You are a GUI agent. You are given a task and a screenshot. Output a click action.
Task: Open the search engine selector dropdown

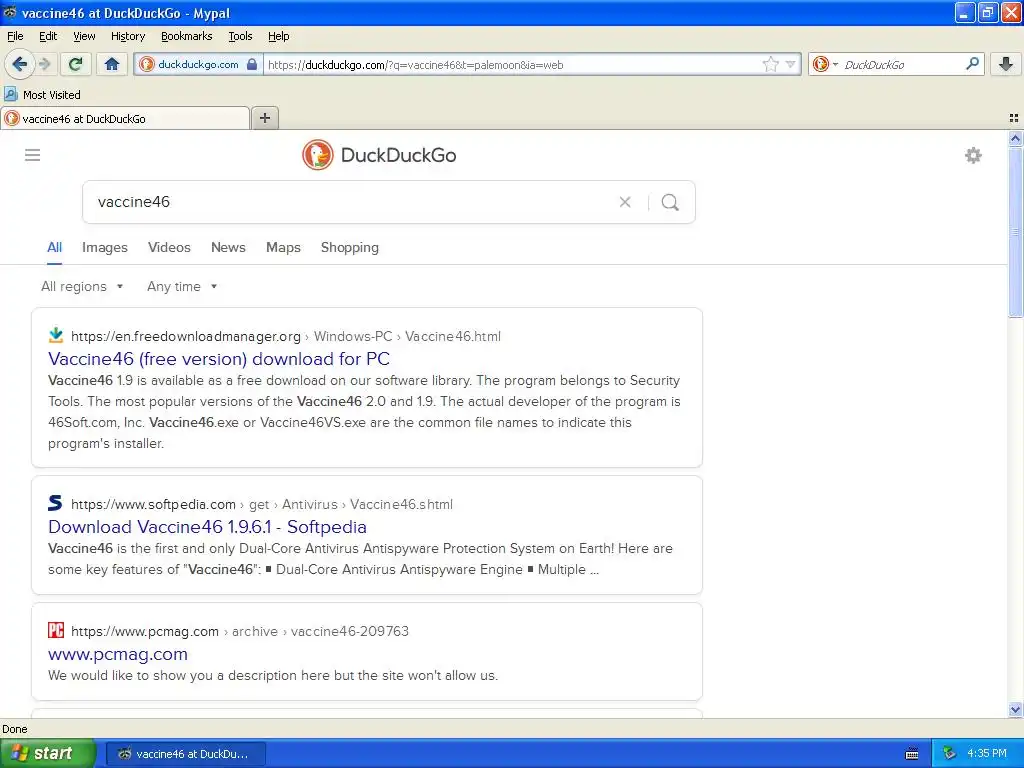825,64
